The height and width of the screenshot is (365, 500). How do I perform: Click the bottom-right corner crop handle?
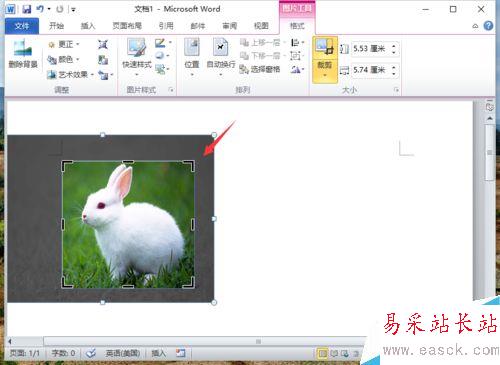pos(189,282)
